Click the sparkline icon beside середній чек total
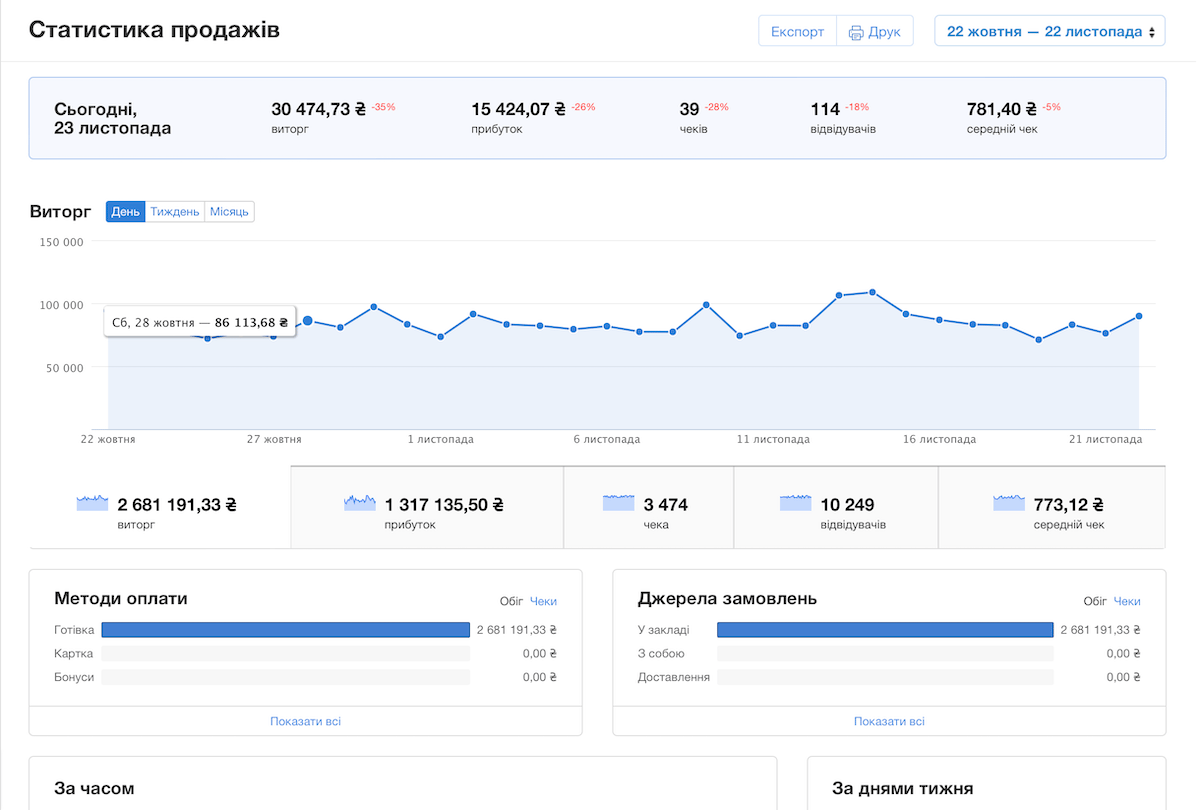Viewport: 1200px width, 810px height. pos(1008,503)
